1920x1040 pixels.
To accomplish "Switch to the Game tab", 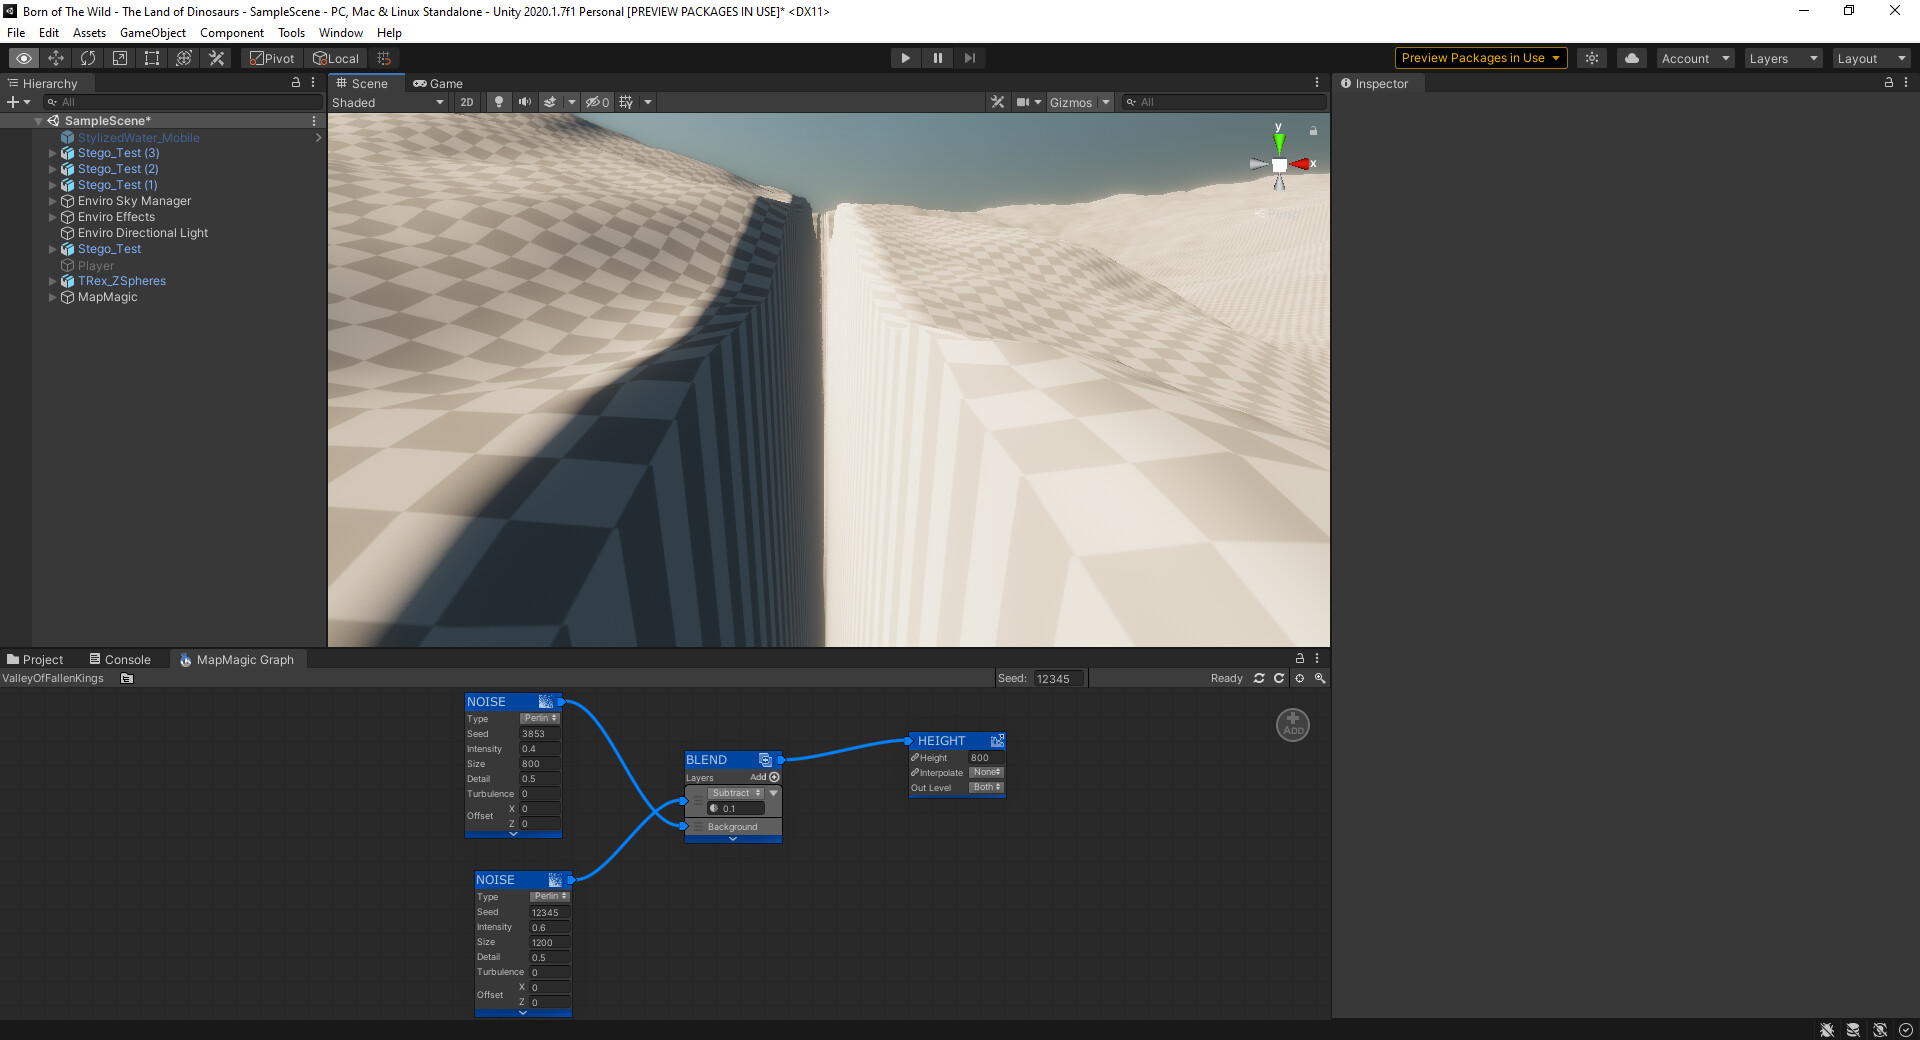I will (x=438, y=83).
